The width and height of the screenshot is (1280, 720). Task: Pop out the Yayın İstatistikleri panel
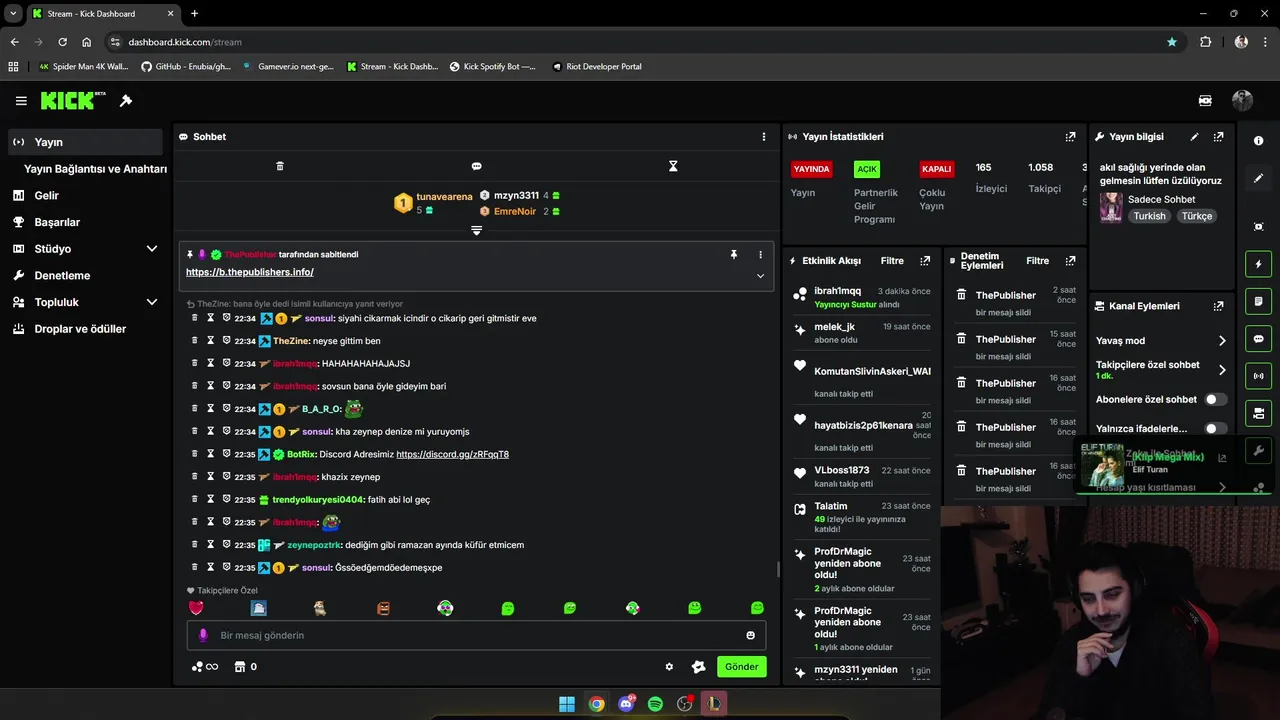(1071, 137)
